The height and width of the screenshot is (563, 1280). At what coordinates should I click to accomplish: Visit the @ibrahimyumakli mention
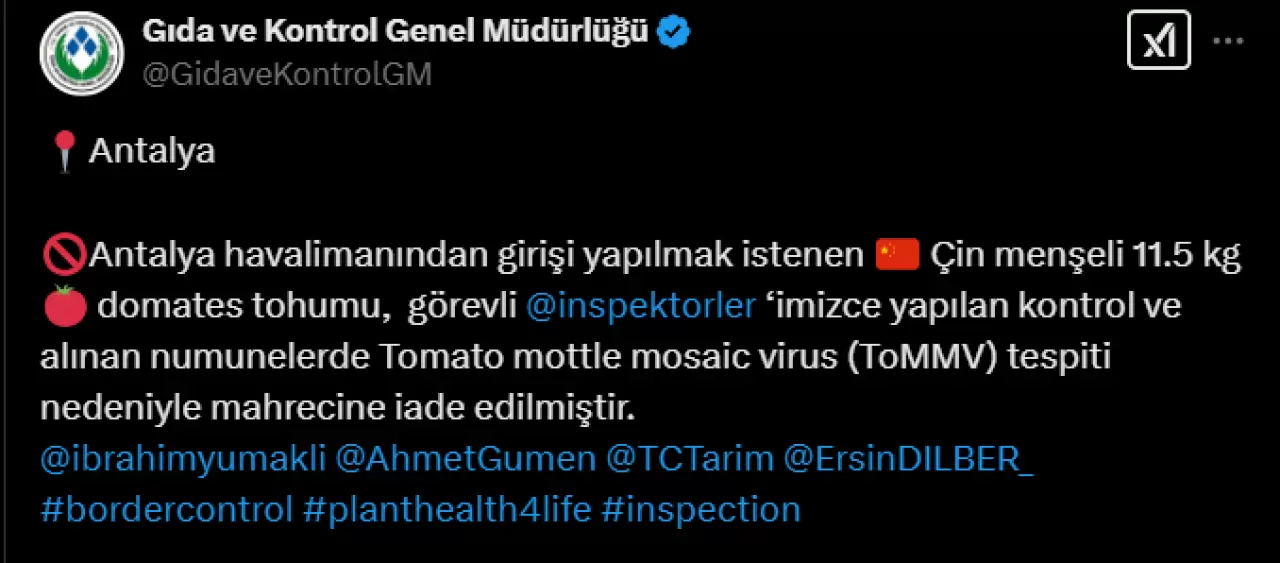click(183, 459)
